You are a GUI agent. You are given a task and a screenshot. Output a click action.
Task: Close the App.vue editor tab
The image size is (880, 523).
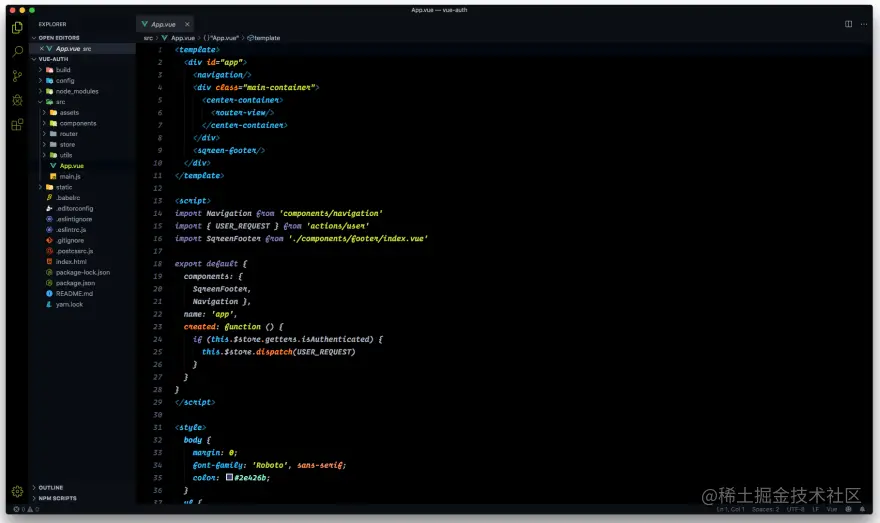(188, 23)
